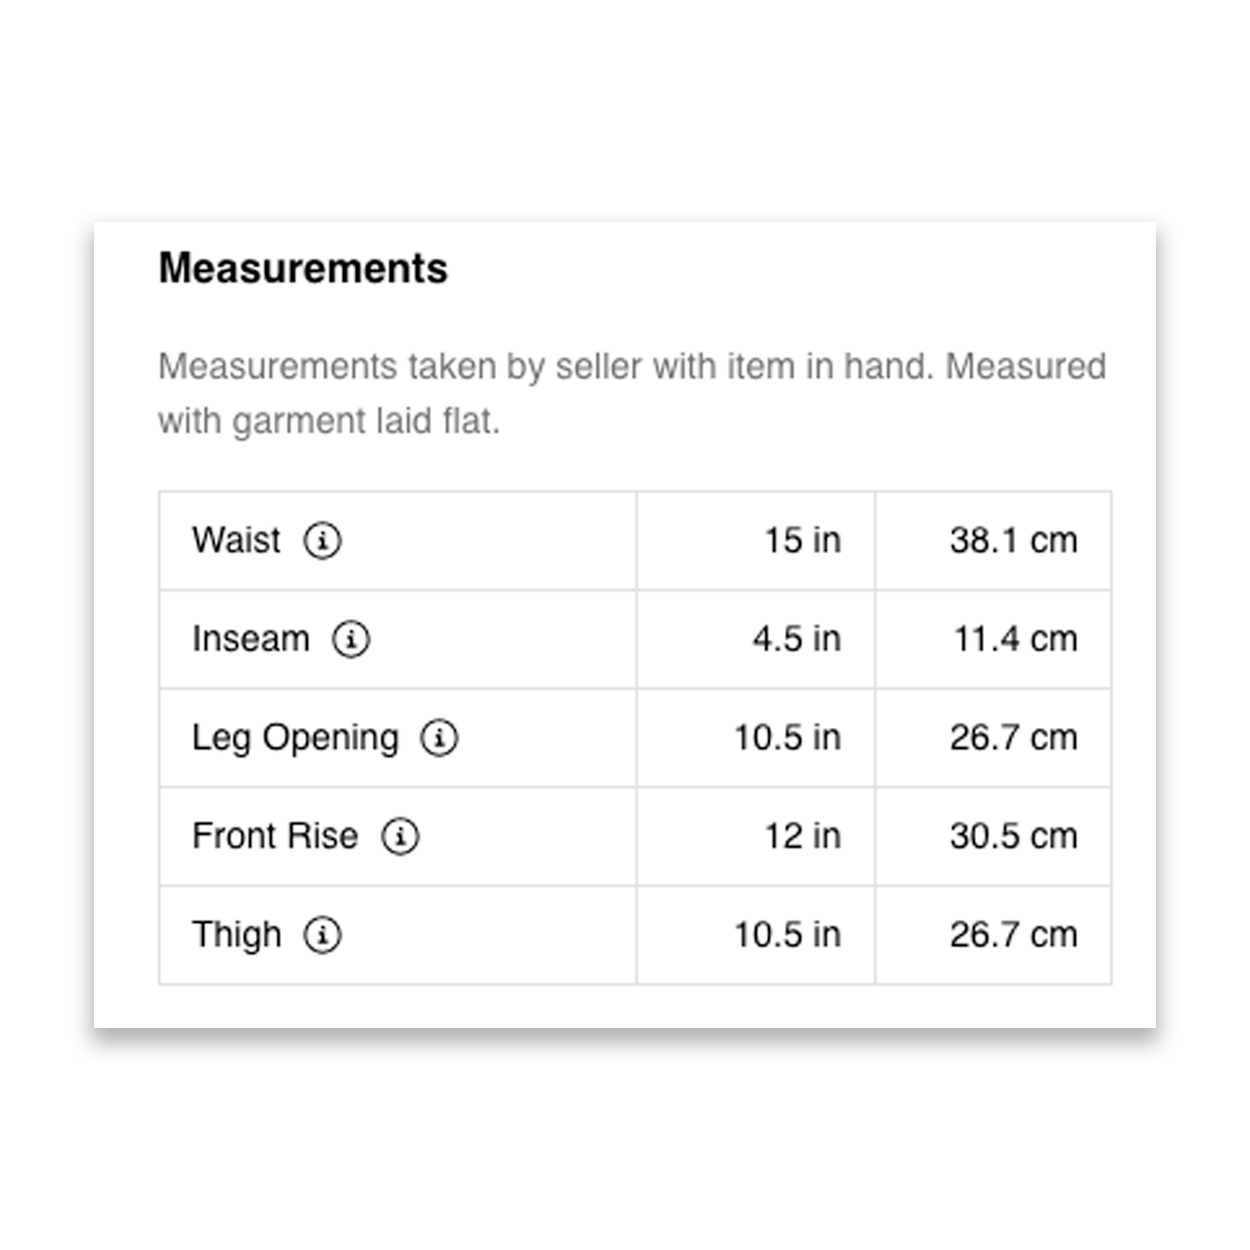Click the info icon beside Thigh

coord(322,935)
